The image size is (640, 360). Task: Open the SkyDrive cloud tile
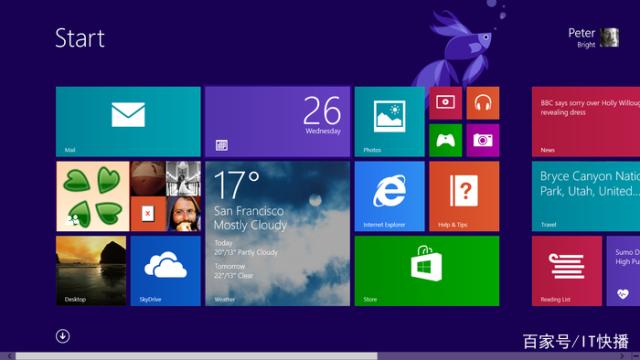point(165,271)
